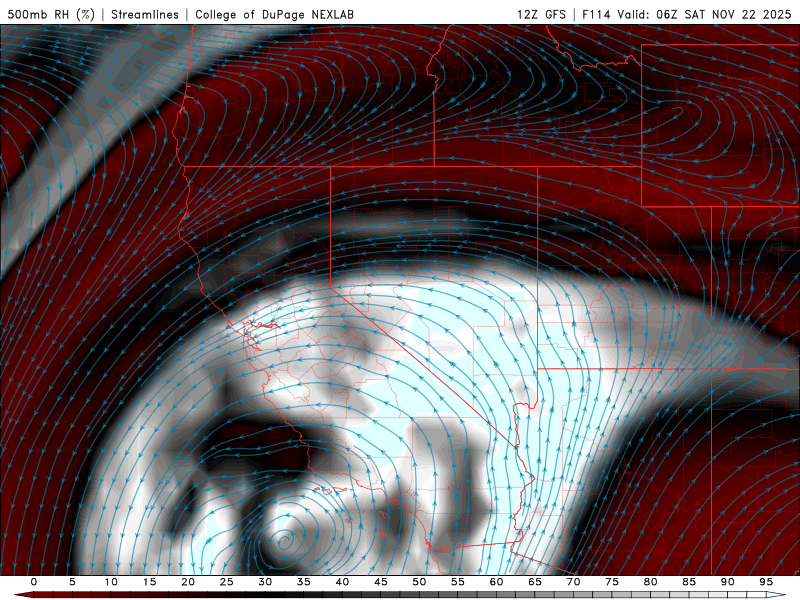Click the 55 value on the color scale
The width and height of the screenshot is (800, 600).
click(458, 582)
